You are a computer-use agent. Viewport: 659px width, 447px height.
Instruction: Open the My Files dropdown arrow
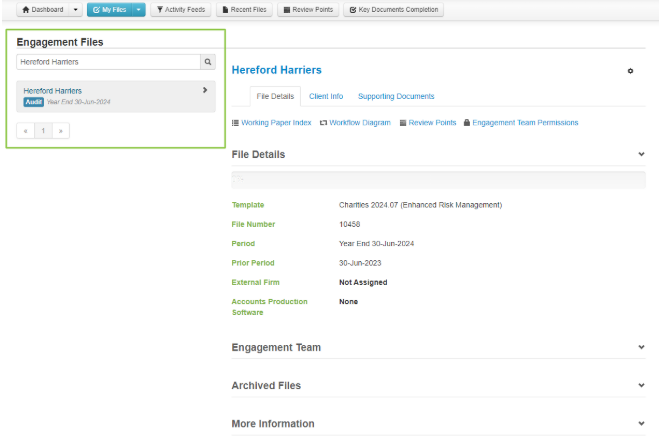[x=139, y=10]
